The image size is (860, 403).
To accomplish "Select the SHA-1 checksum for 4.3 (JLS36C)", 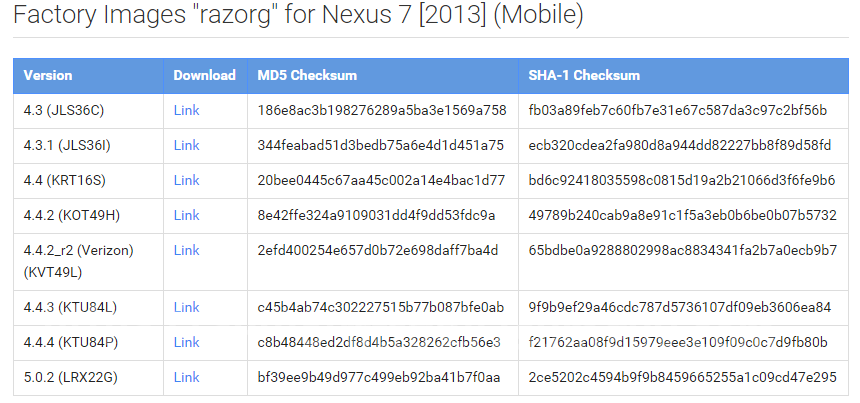I will point(677,110).
